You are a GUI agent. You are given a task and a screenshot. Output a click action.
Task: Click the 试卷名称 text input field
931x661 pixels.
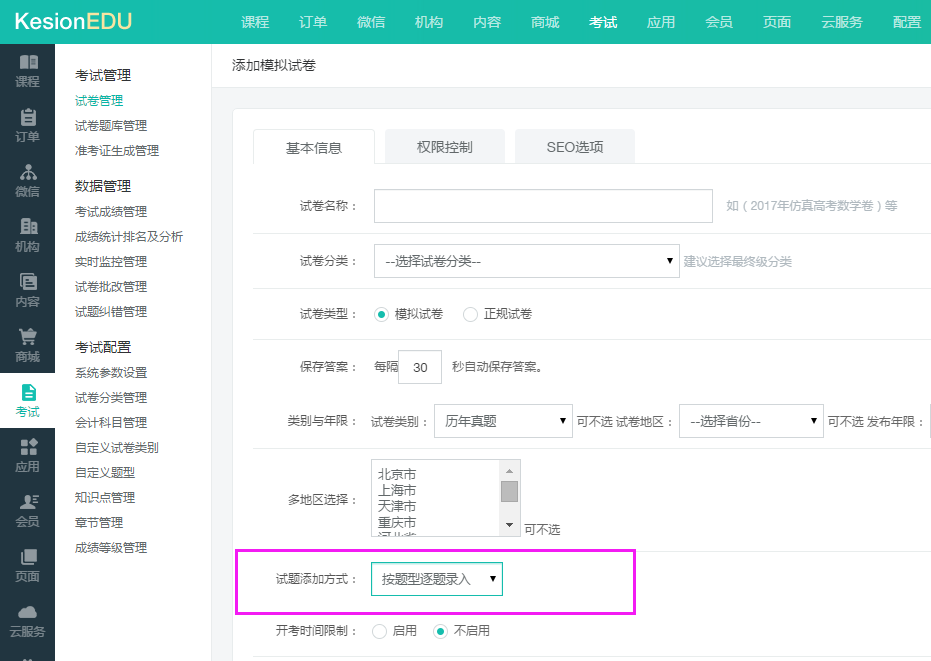click(x=543, y=206)
